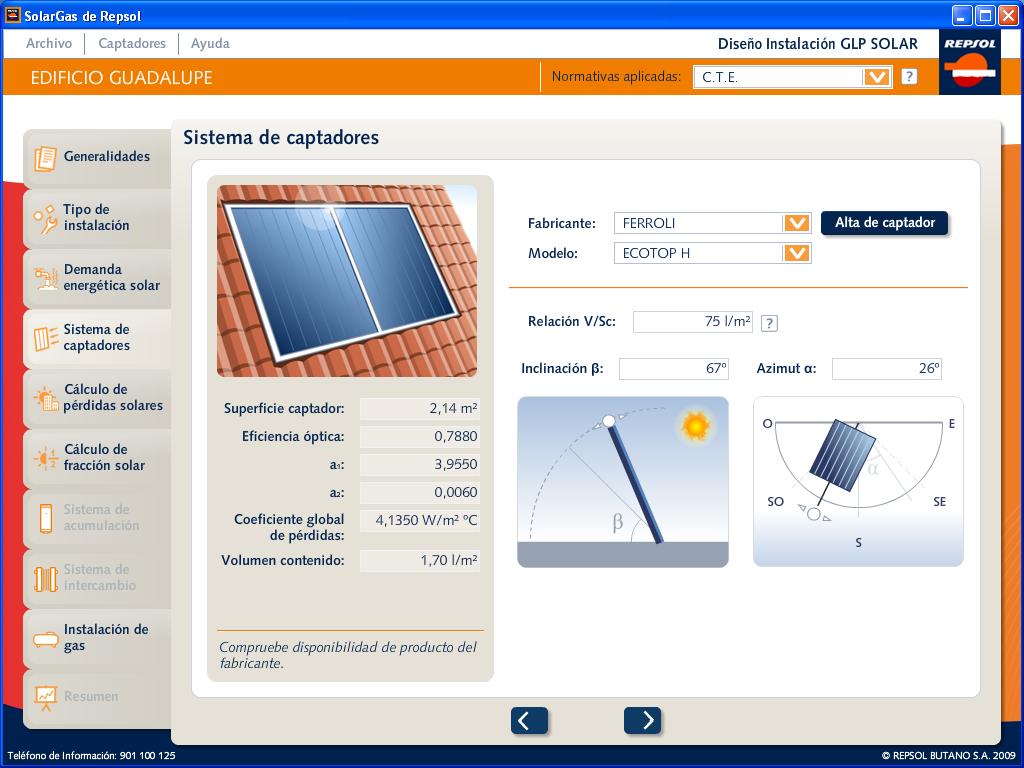This screenshot has width=1024, height=768.
Task: Click the Tipo de instalación wrench icon
Action: (45, 219)
